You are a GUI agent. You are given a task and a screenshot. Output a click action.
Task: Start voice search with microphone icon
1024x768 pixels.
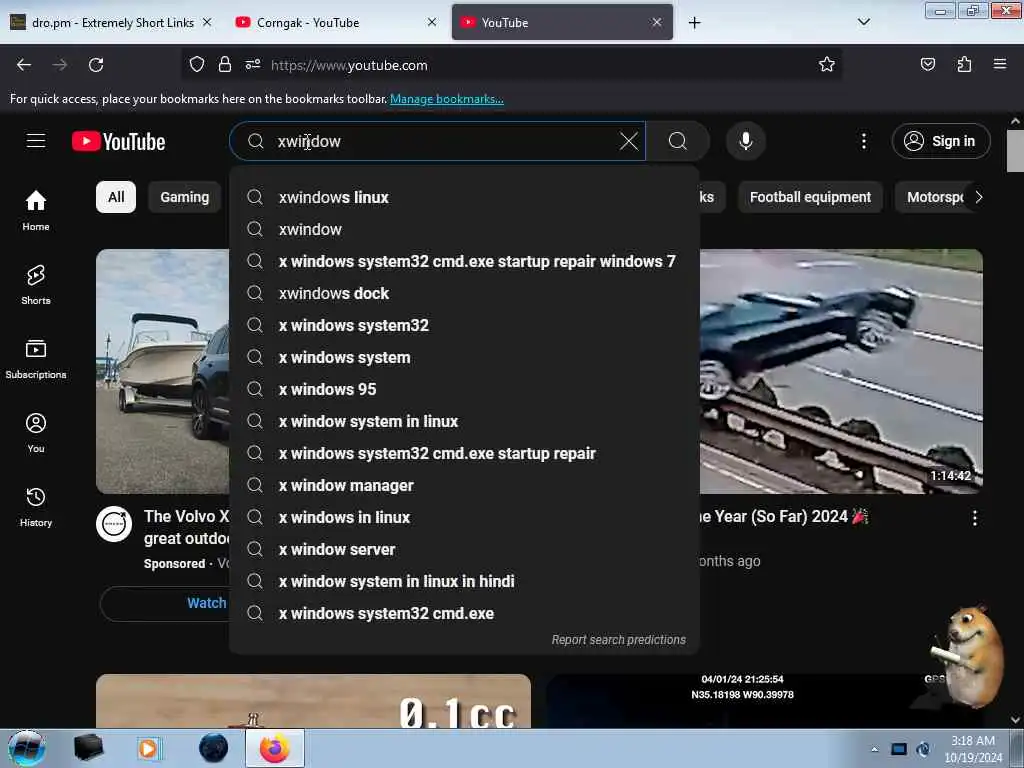coord(746,141)
